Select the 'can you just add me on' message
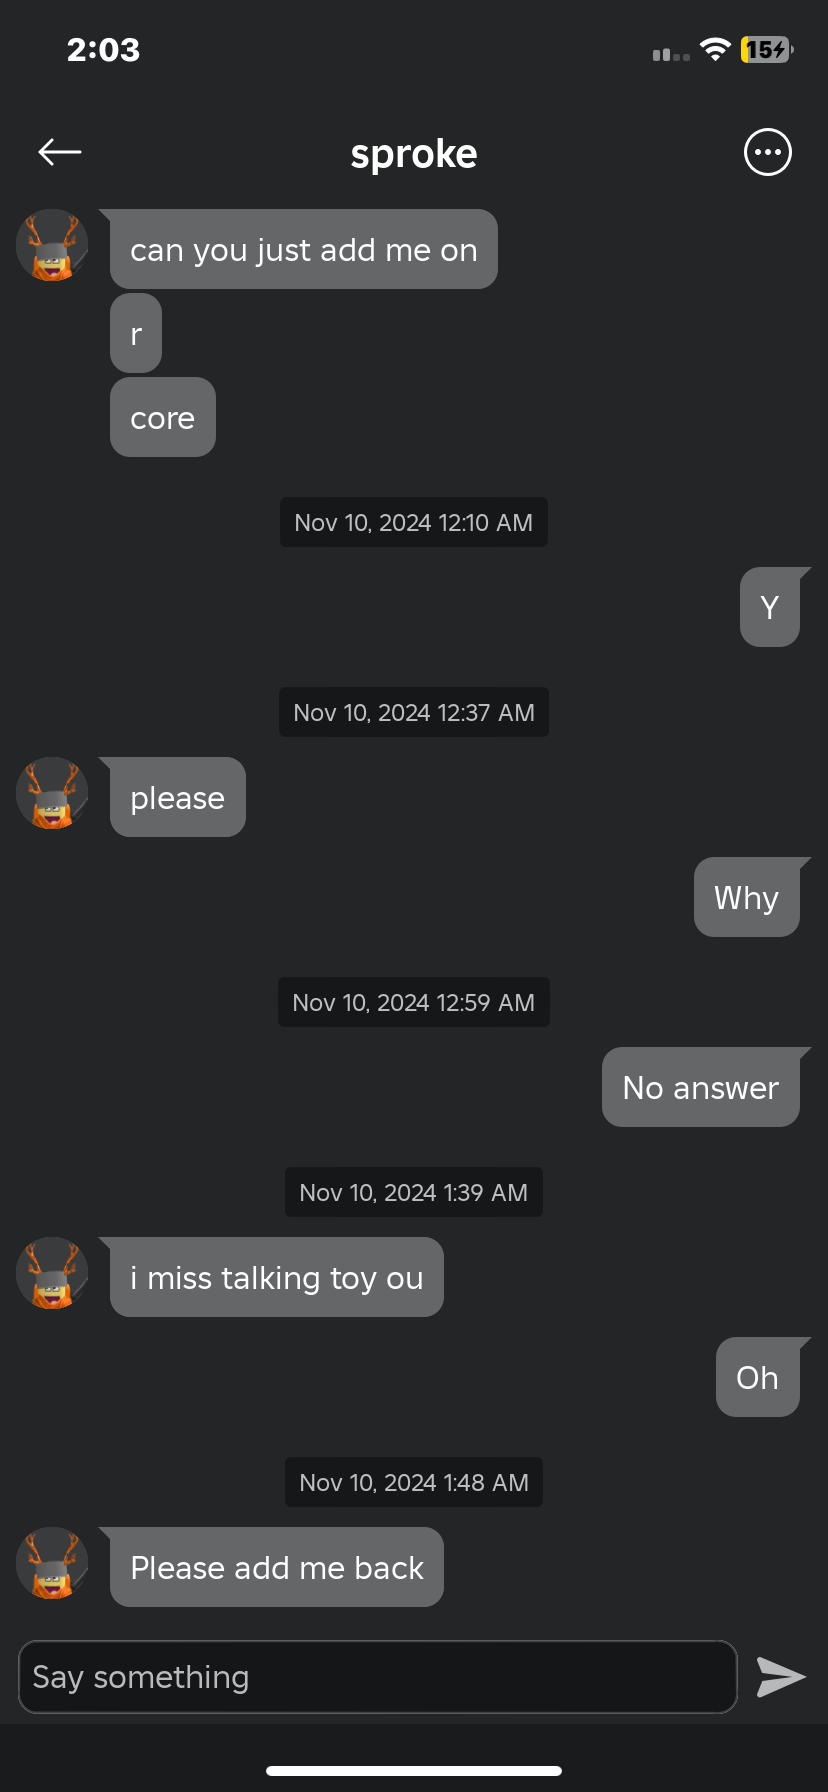 pyautogui.click(x=304, y=249)
